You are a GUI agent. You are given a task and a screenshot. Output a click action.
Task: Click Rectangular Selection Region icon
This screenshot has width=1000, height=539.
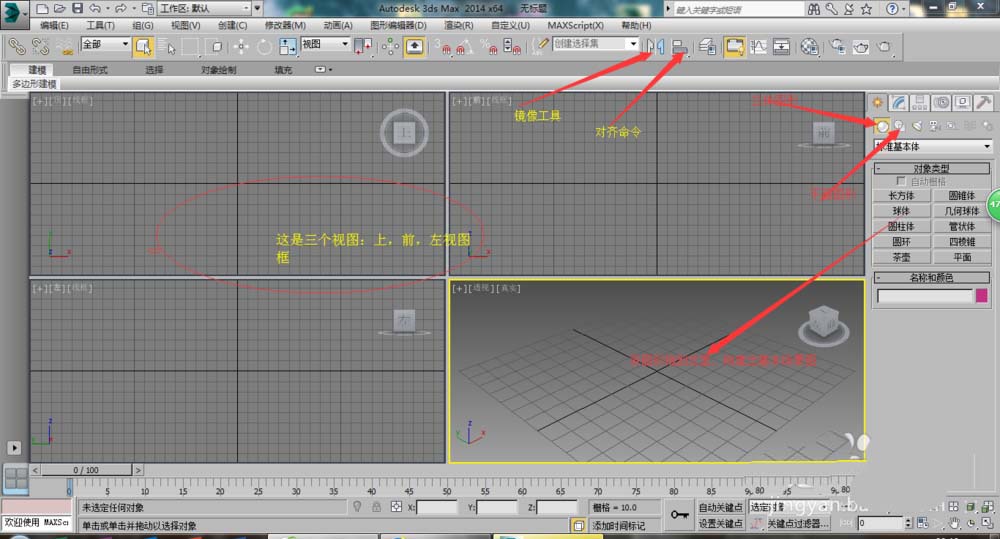[190, 47]
